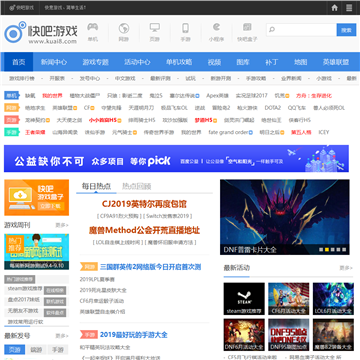The height and width of the screenshot is (360, 360).
Task: Click the Apex英雄 game link
Action: tap(217, 96)
